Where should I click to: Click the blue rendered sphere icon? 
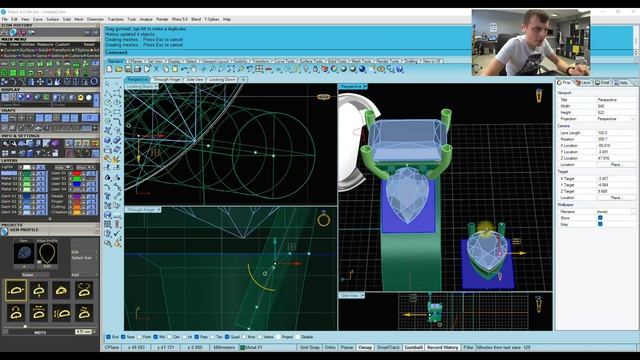click(362, 69)
